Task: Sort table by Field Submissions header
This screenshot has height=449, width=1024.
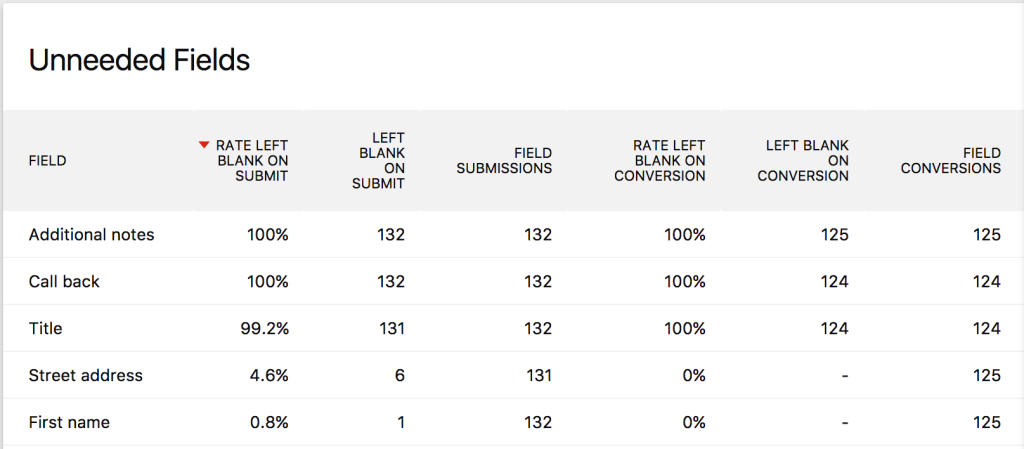Action: tap(504, 160)
